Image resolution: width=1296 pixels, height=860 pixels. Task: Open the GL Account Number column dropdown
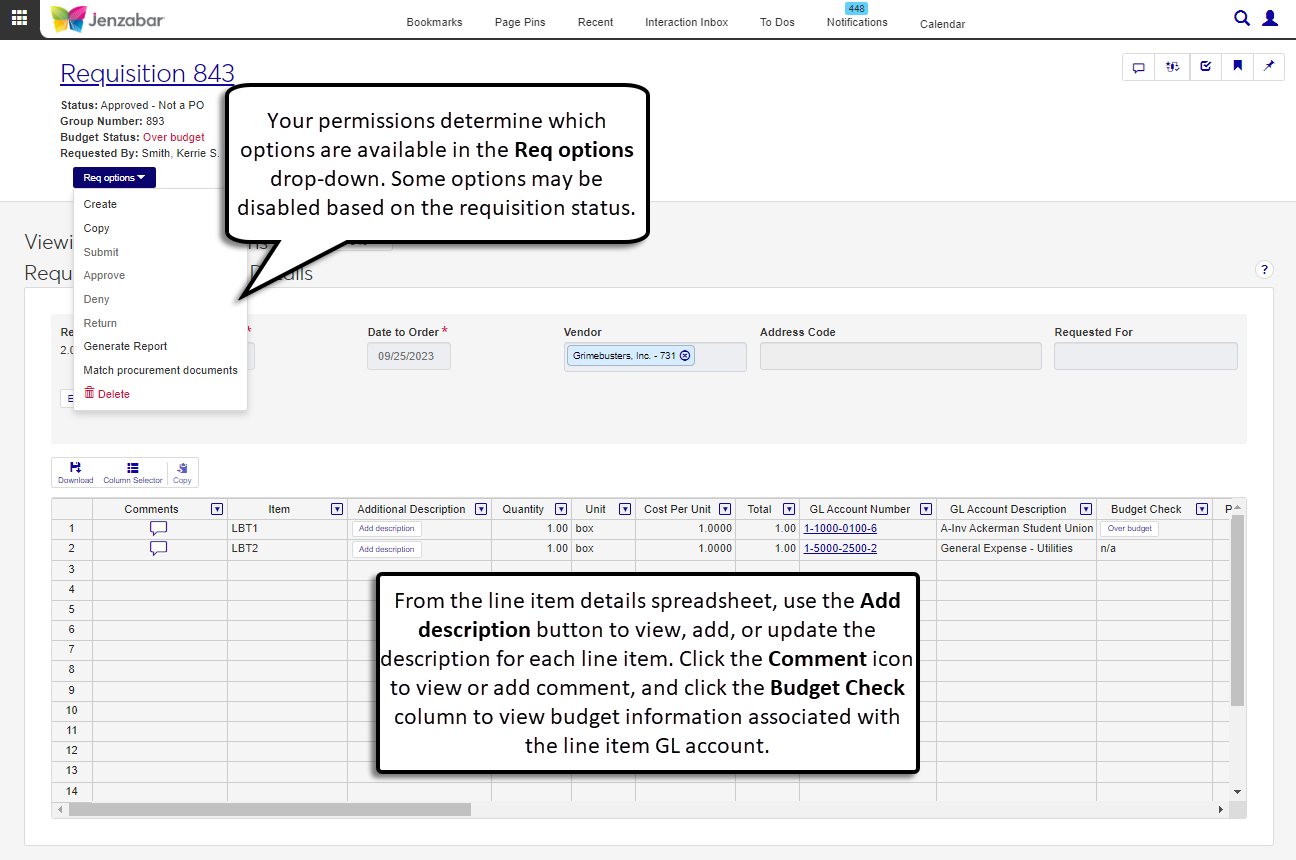click(926, 509)
